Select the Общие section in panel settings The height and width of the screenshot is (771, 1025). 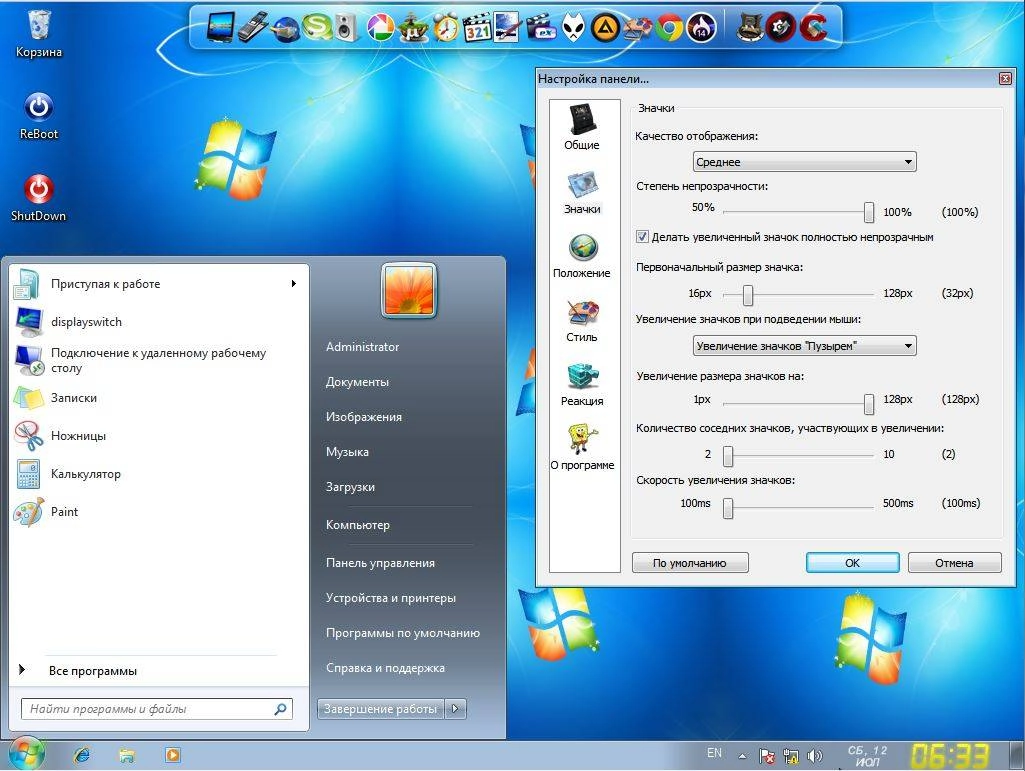(x=583, y=126)
